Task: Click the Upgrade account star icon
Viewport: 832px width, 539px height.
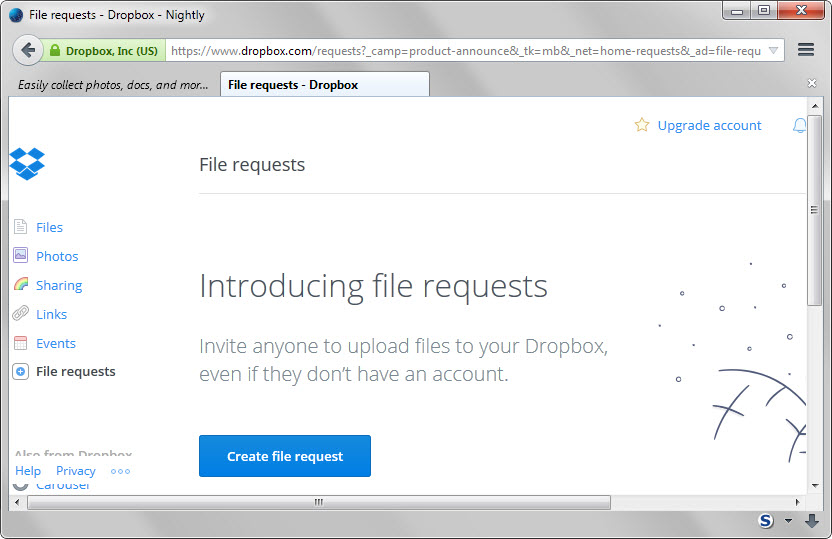Action: coord(642,125)
